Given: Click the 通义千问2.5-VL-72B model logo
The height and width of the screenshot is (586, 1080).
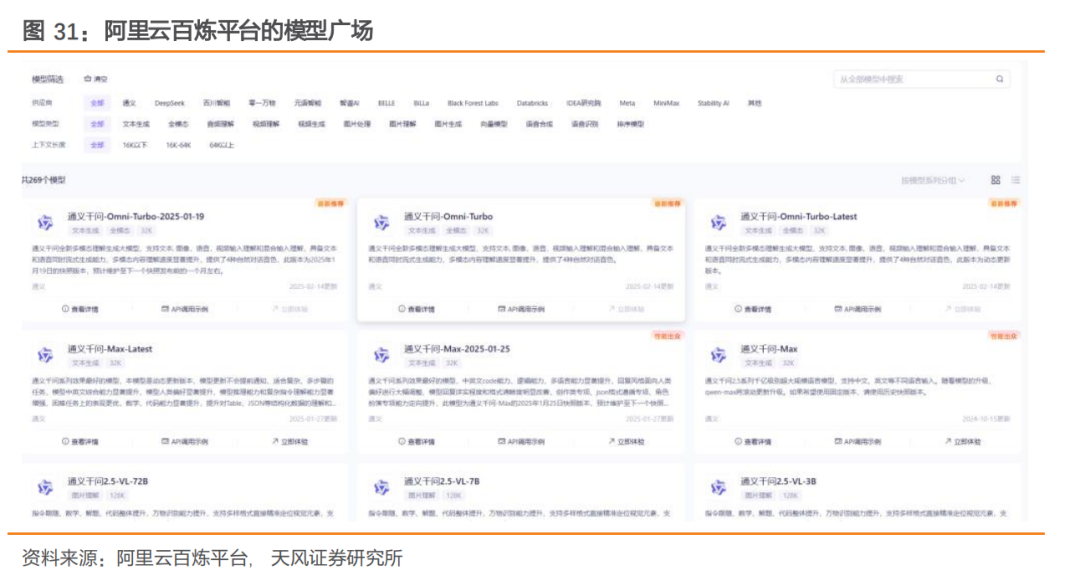Looking at the screenshot, I should 45,488.
